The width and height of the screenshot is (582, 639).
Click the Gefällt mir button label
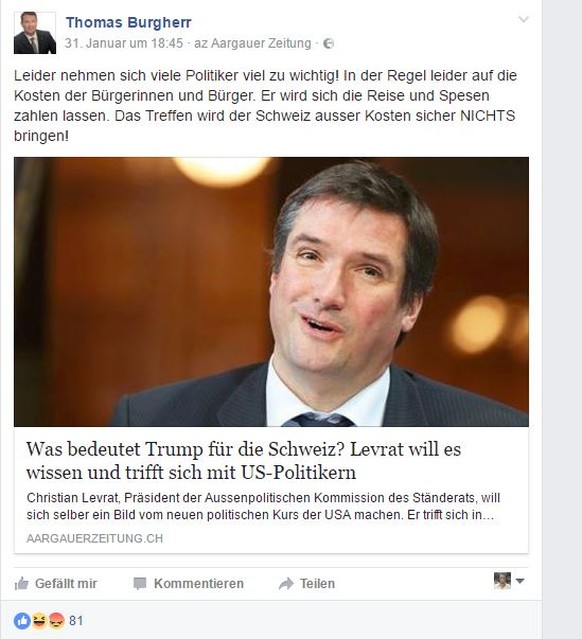(x=66, y=584)
